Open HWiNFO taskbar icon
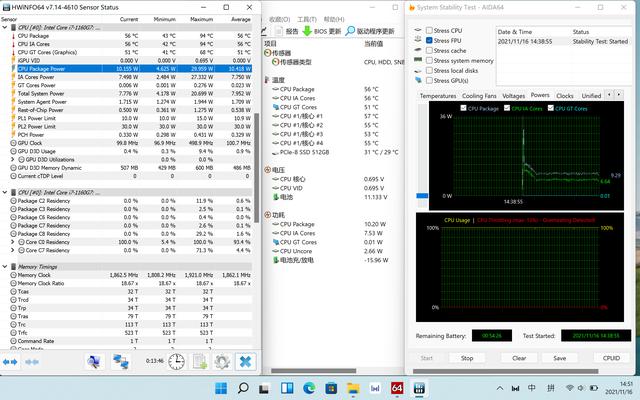 click(419, 388)
